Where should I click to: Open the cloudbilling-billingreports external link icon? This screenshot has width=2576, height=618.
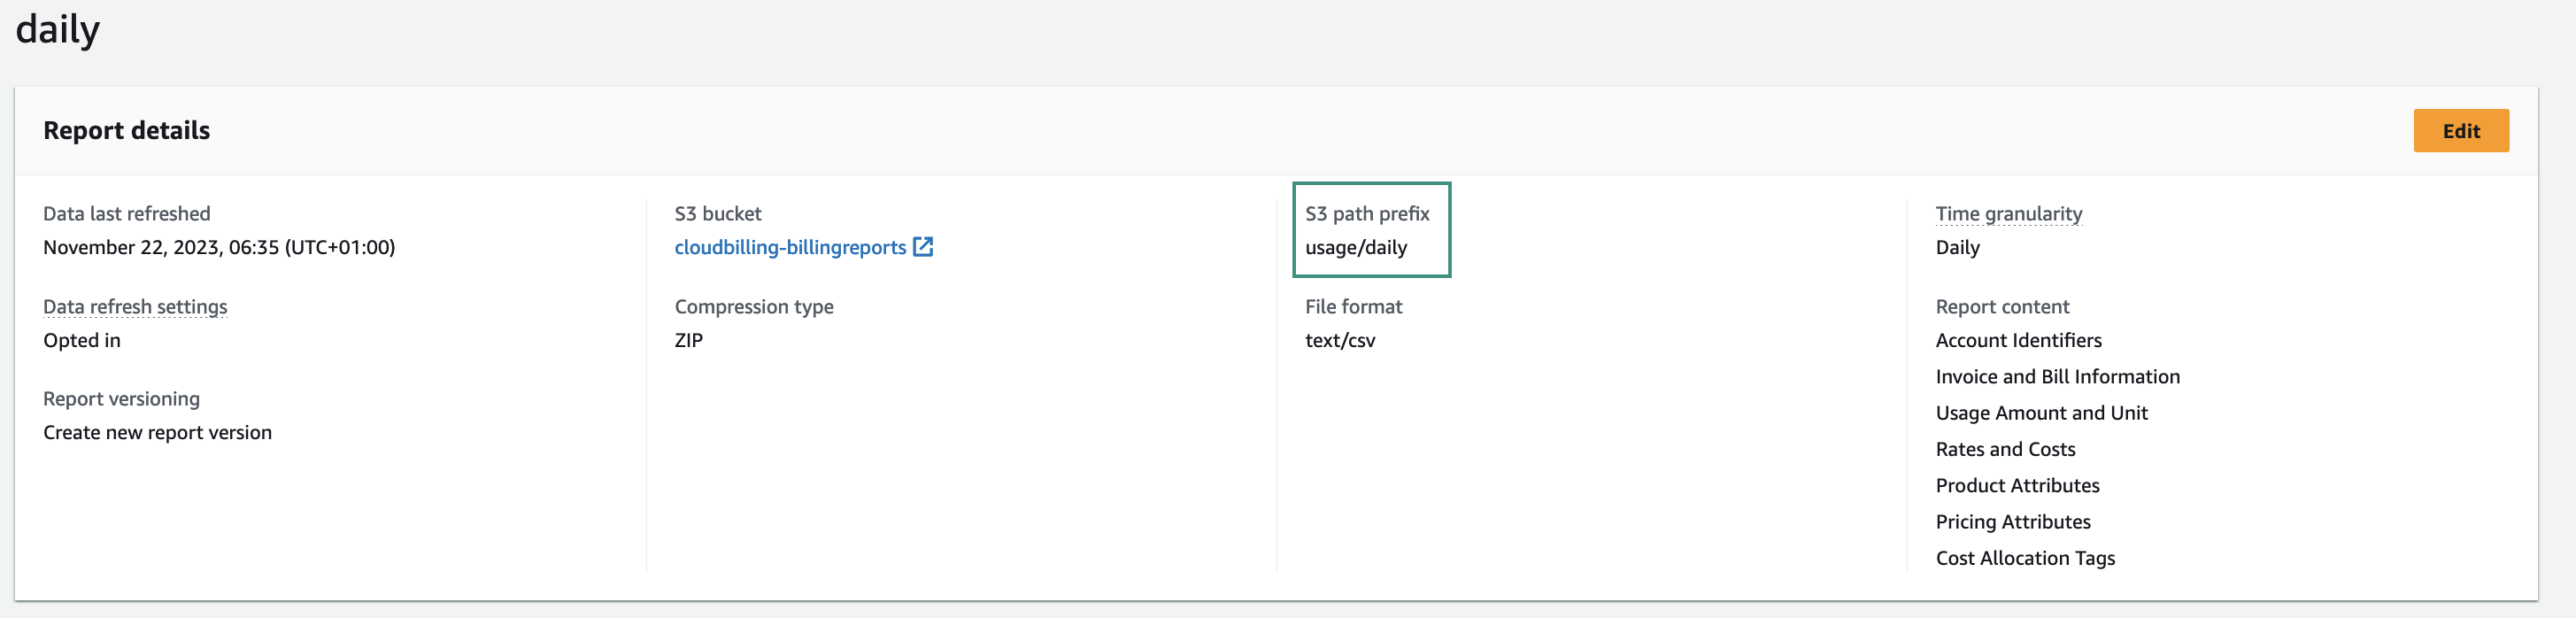tap(923, 246)
